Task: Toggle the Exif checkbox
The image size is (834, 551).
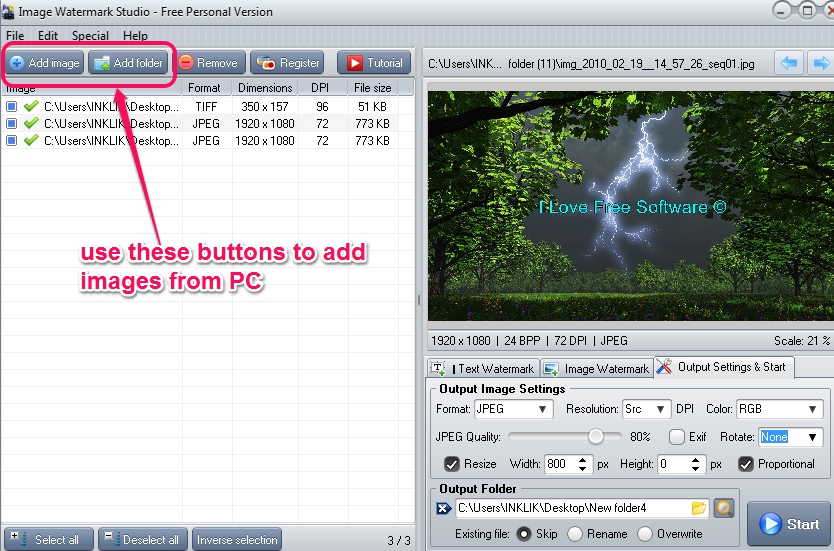Action: point(677,437)
